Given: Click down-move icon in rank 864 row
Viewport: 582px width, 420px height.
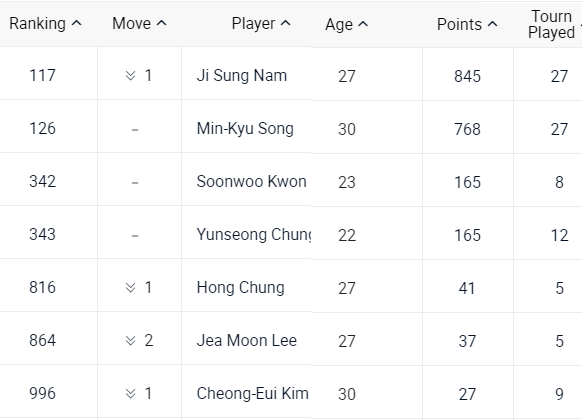Looking at the screenshot, I should click(x=130, y=341).
